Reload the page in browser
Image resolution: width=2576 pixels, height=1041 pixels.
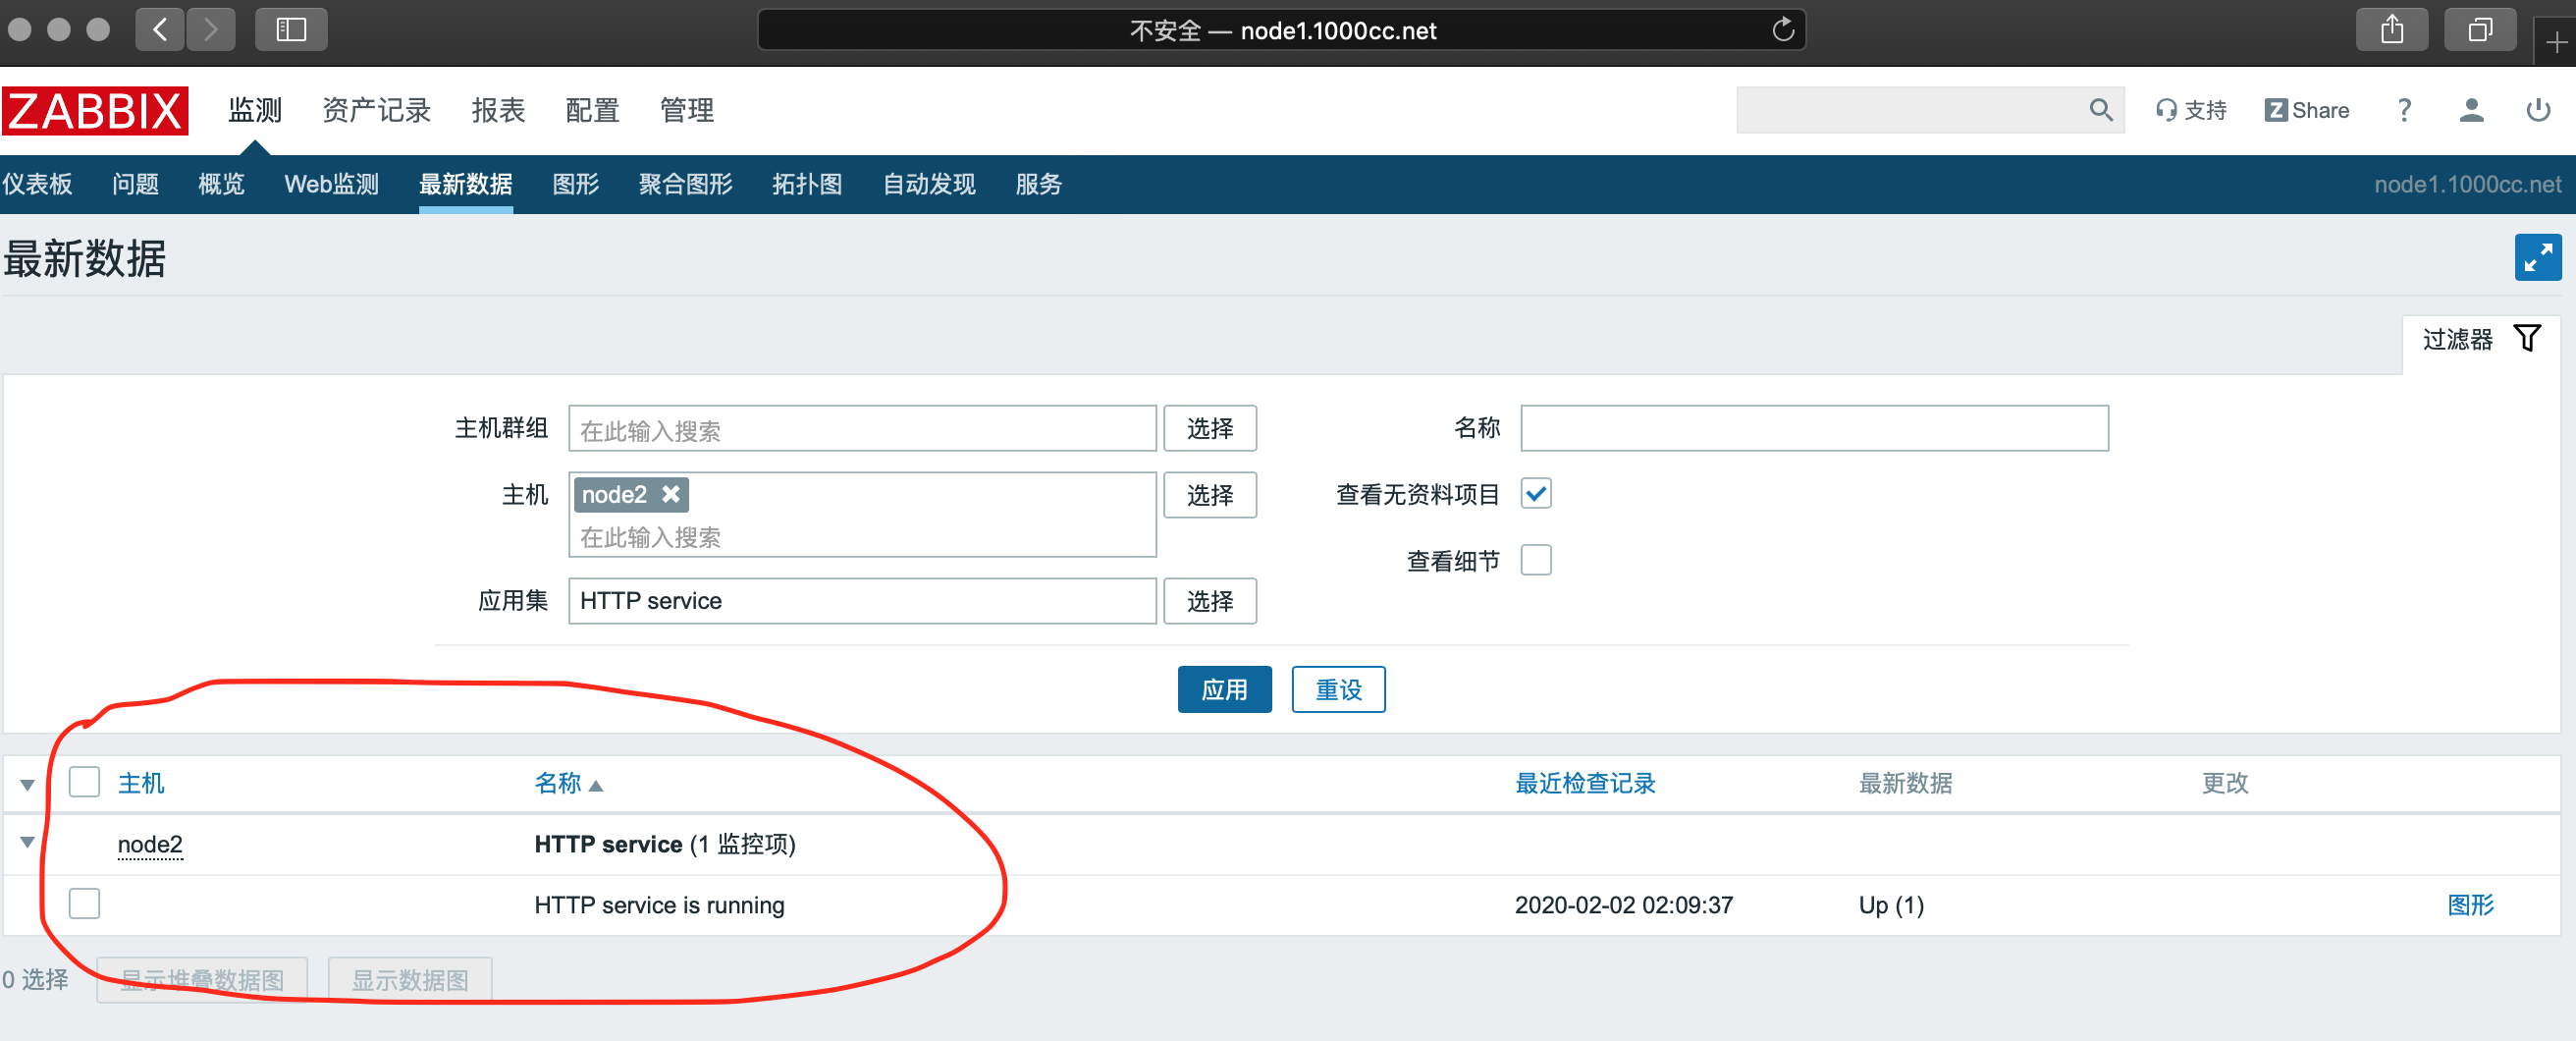(x=1782, y=30)
